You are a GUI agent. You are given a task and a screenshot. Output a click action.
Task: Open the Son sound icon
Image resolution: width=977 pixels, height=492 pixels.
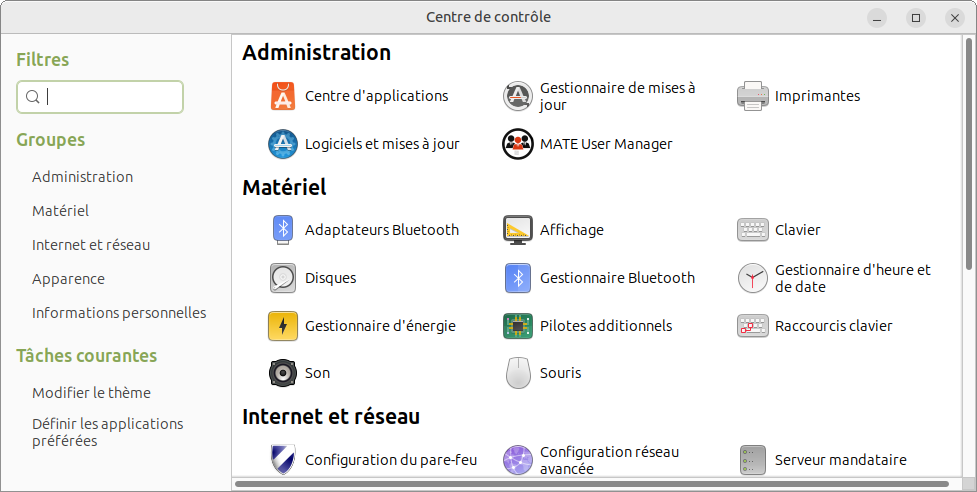pyautogui.click(x=284, y=373)
